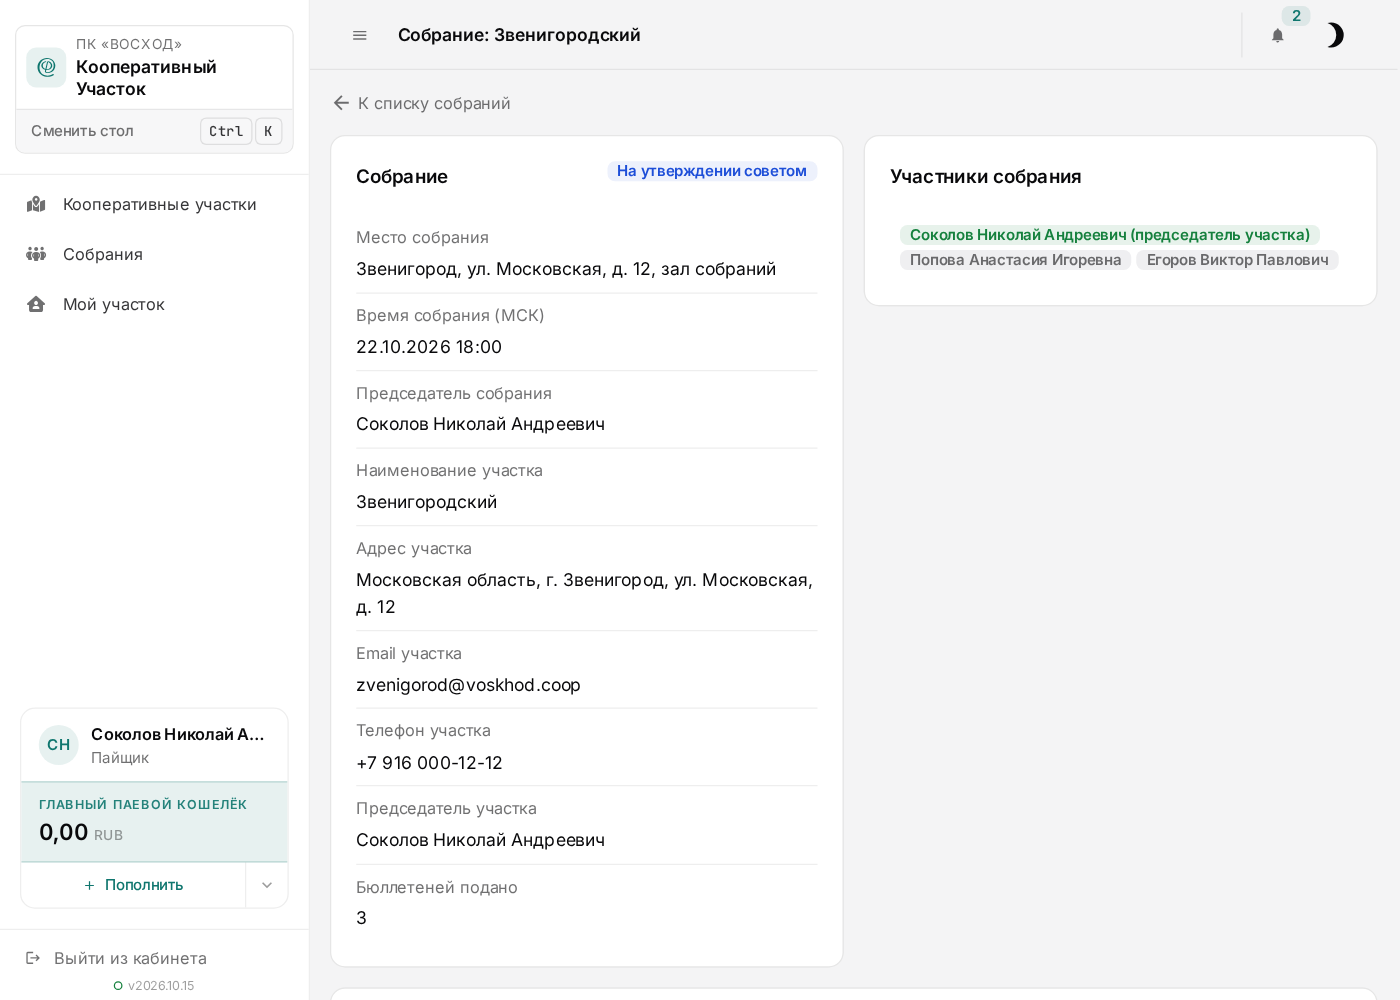Open notifications bell

point(1277,35)
